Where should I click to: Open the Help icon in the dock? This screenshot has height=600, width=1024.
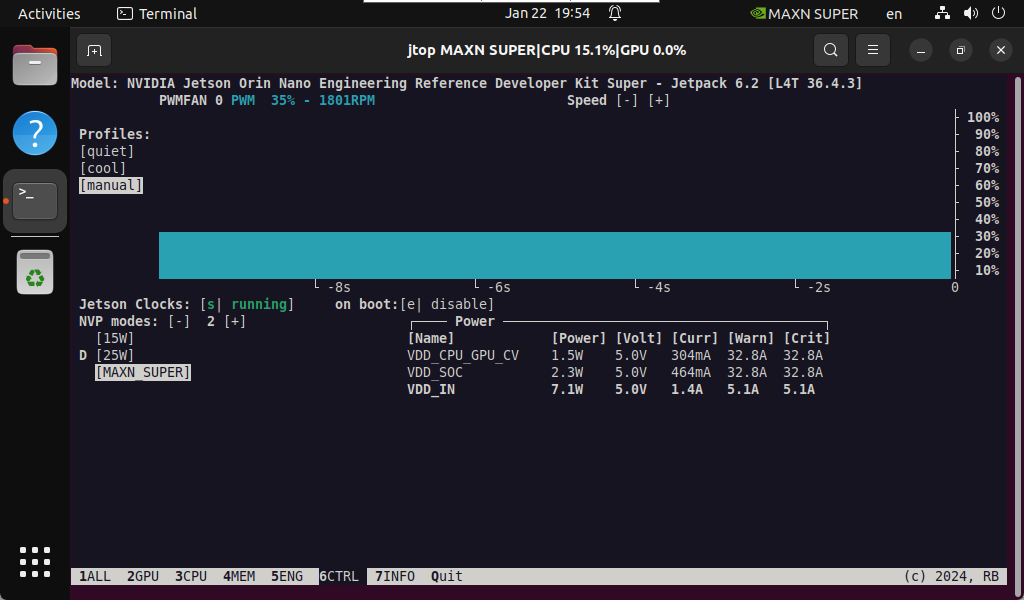35,133
